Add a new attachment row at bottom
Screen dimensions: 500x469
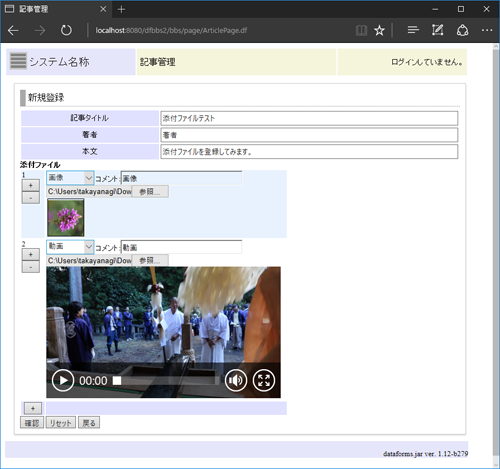pyautogui.click(x=33, y=408)
